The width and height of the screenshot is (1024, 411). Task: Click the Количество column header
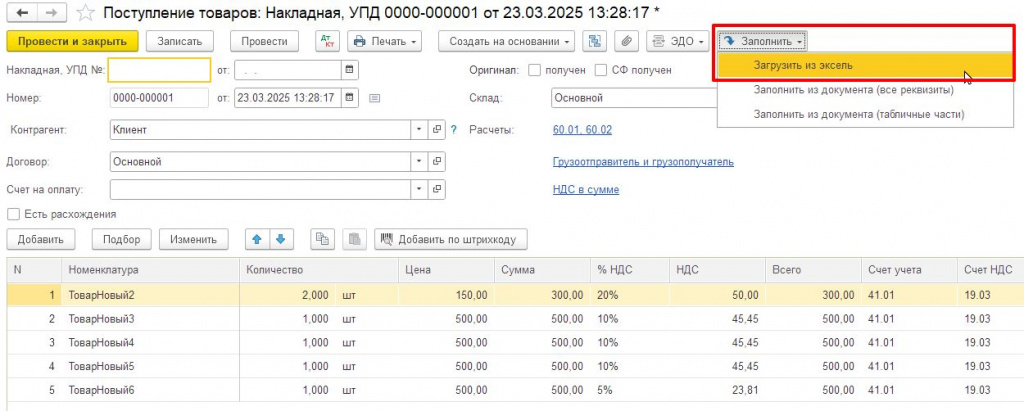319,270
